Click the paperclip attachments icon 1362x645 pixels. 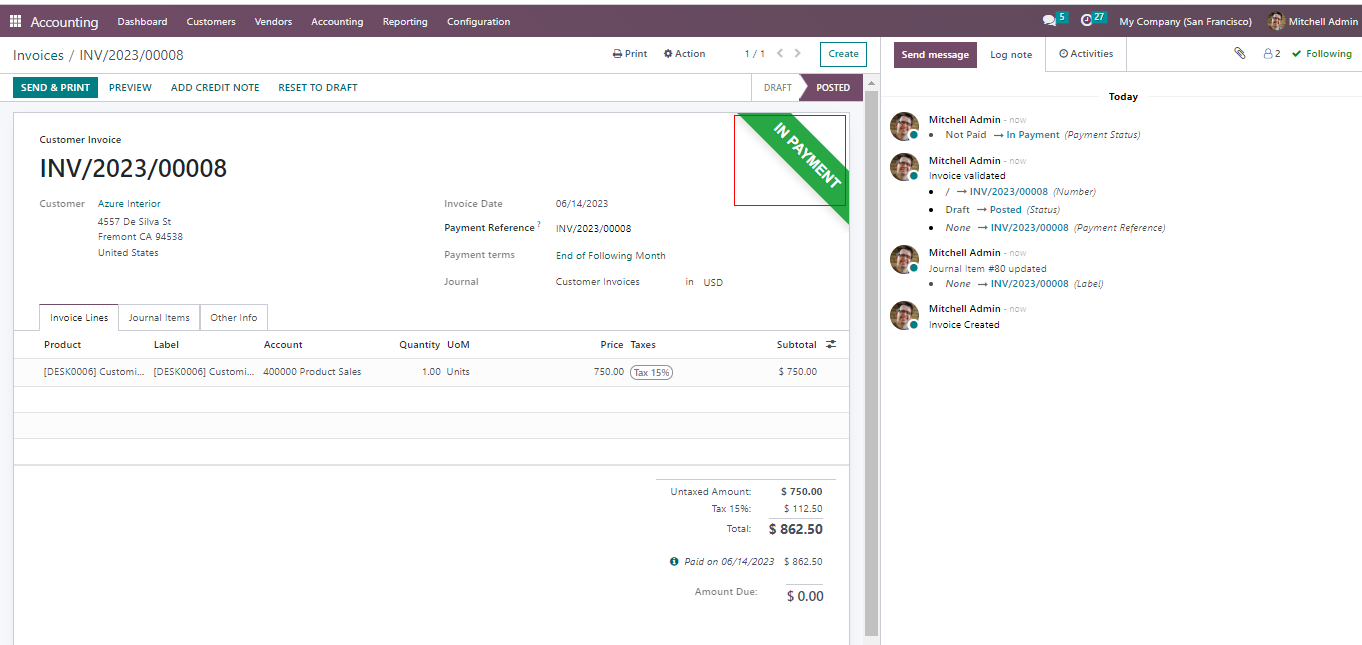tap(1240, 54)
